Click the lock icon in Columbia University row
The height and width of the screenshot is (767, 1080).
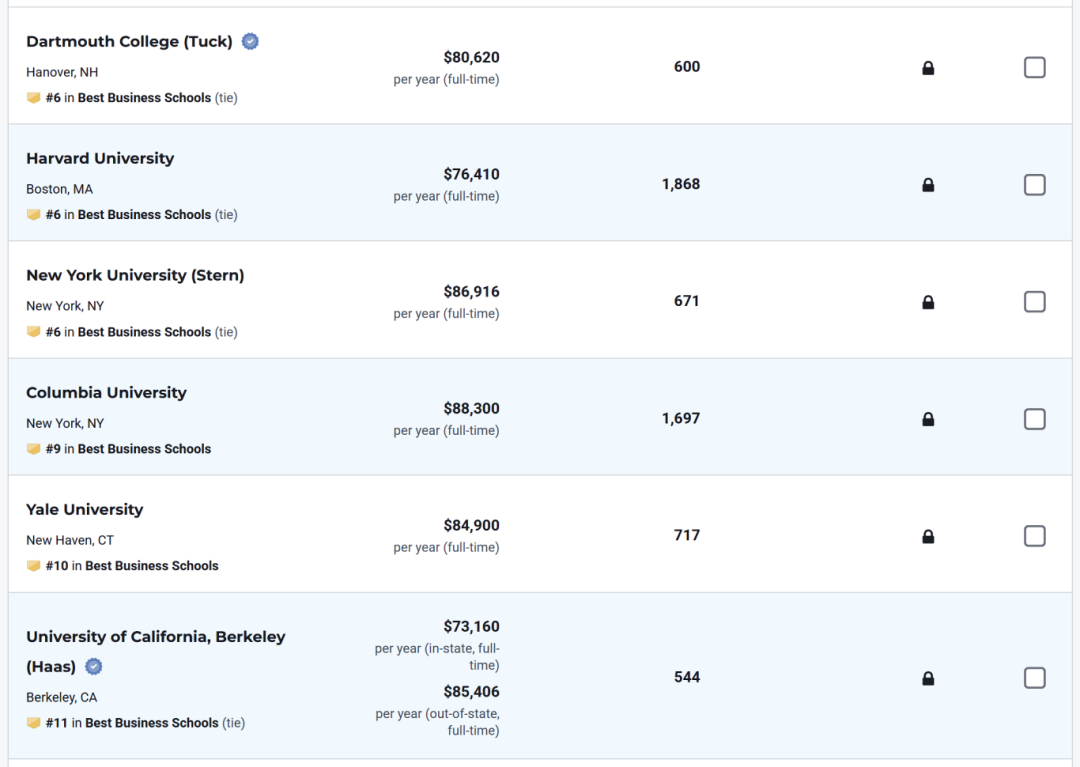point(928,419)
